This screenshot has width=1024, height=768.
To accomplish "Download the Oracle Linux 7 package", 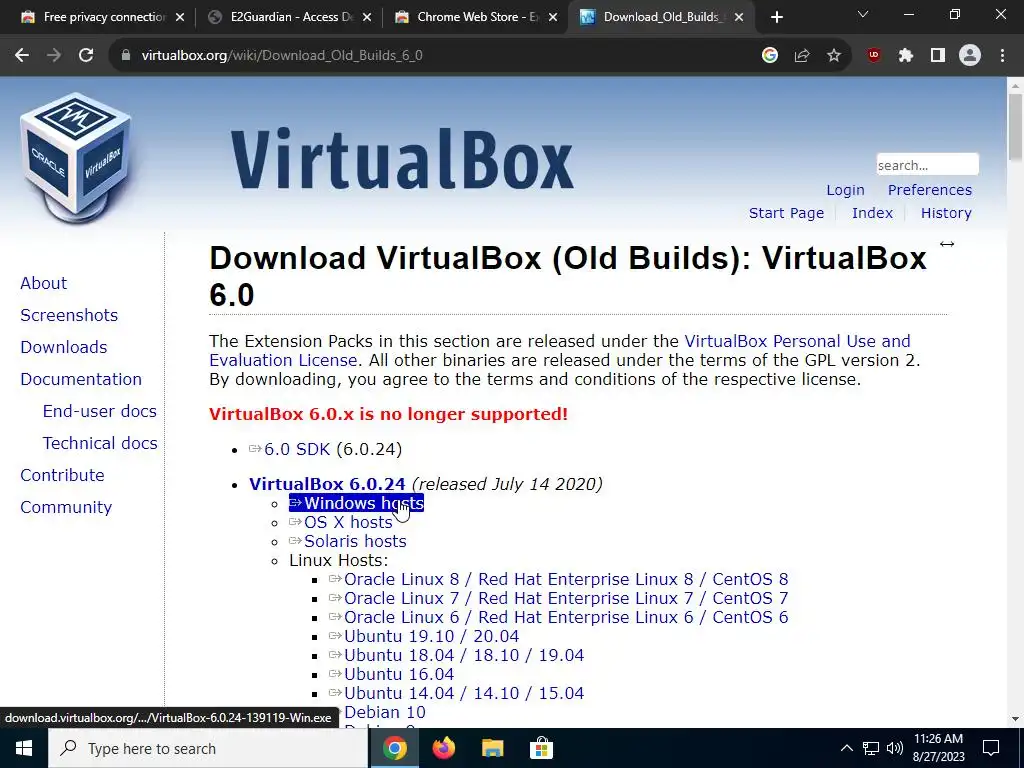I will pyautogui.click(x=559, y=598).
